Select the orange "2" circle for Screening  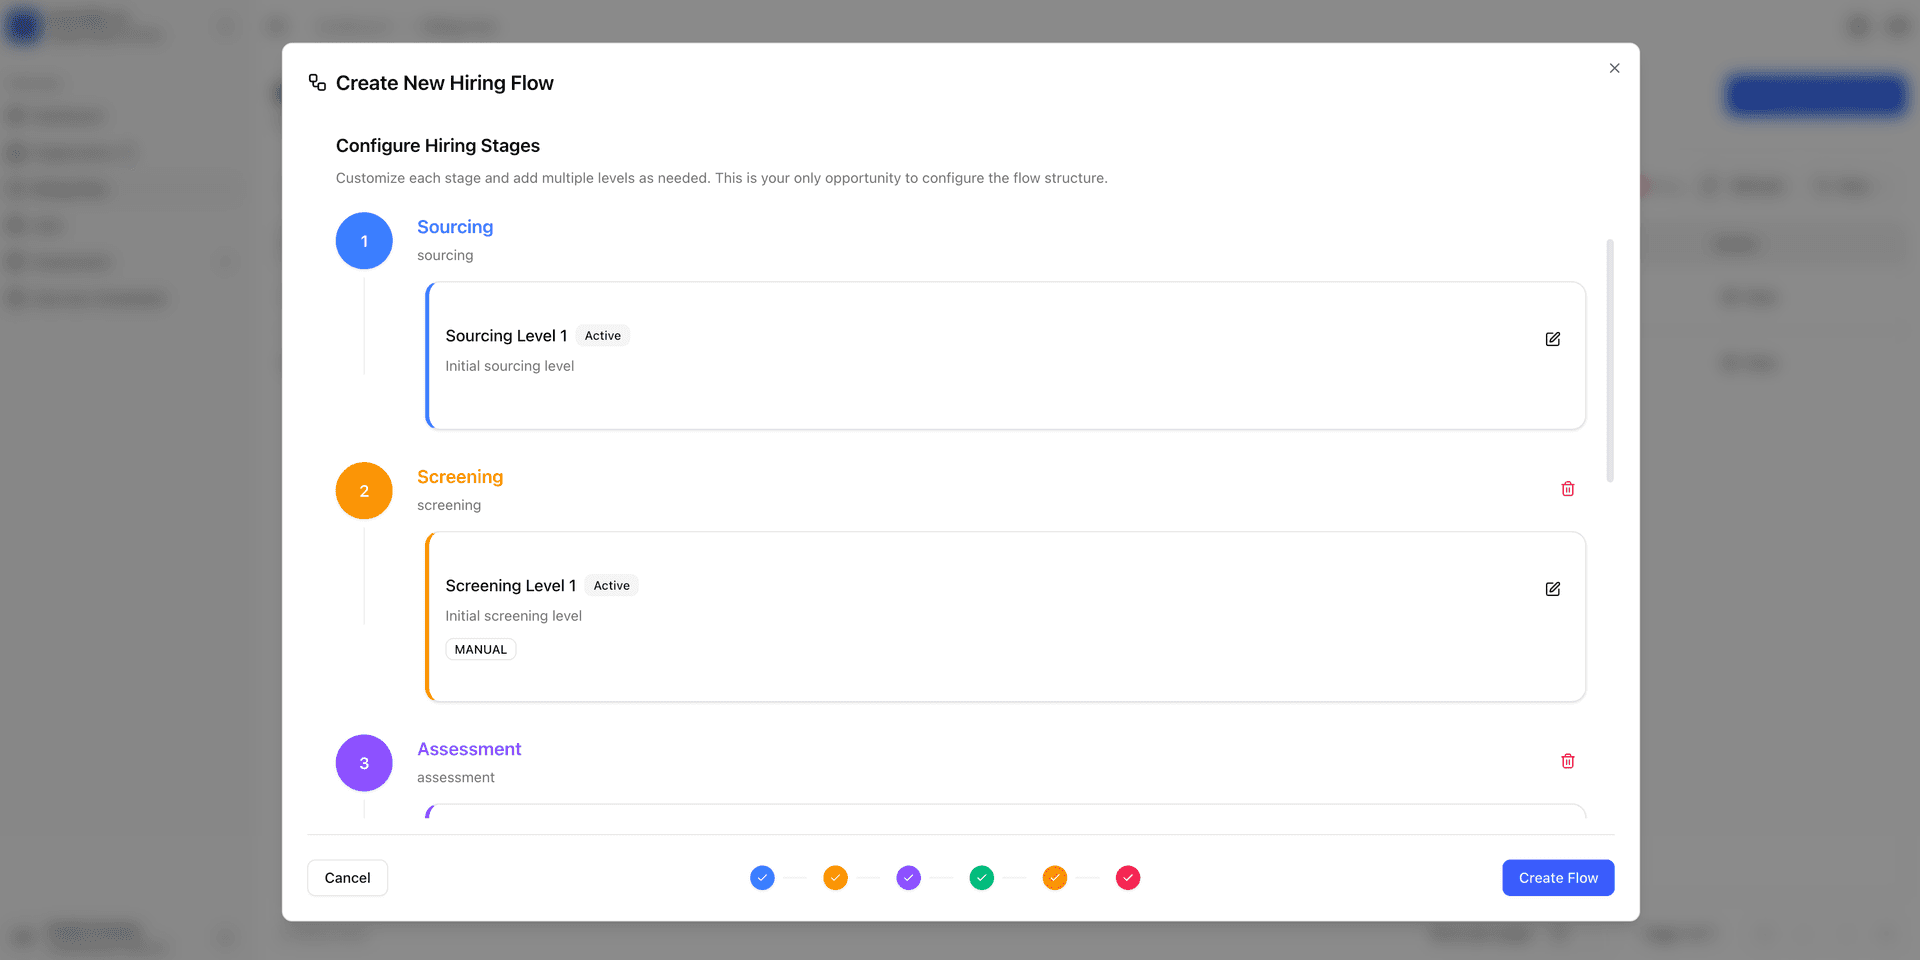(x=364, y=491)
